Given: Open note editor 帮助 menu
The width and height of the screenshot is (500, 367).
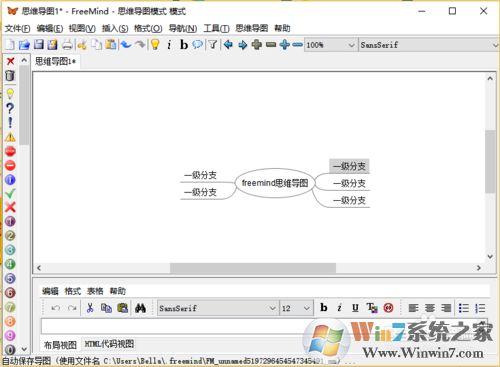Looking at the screenshot, I should tap(118, 291).
